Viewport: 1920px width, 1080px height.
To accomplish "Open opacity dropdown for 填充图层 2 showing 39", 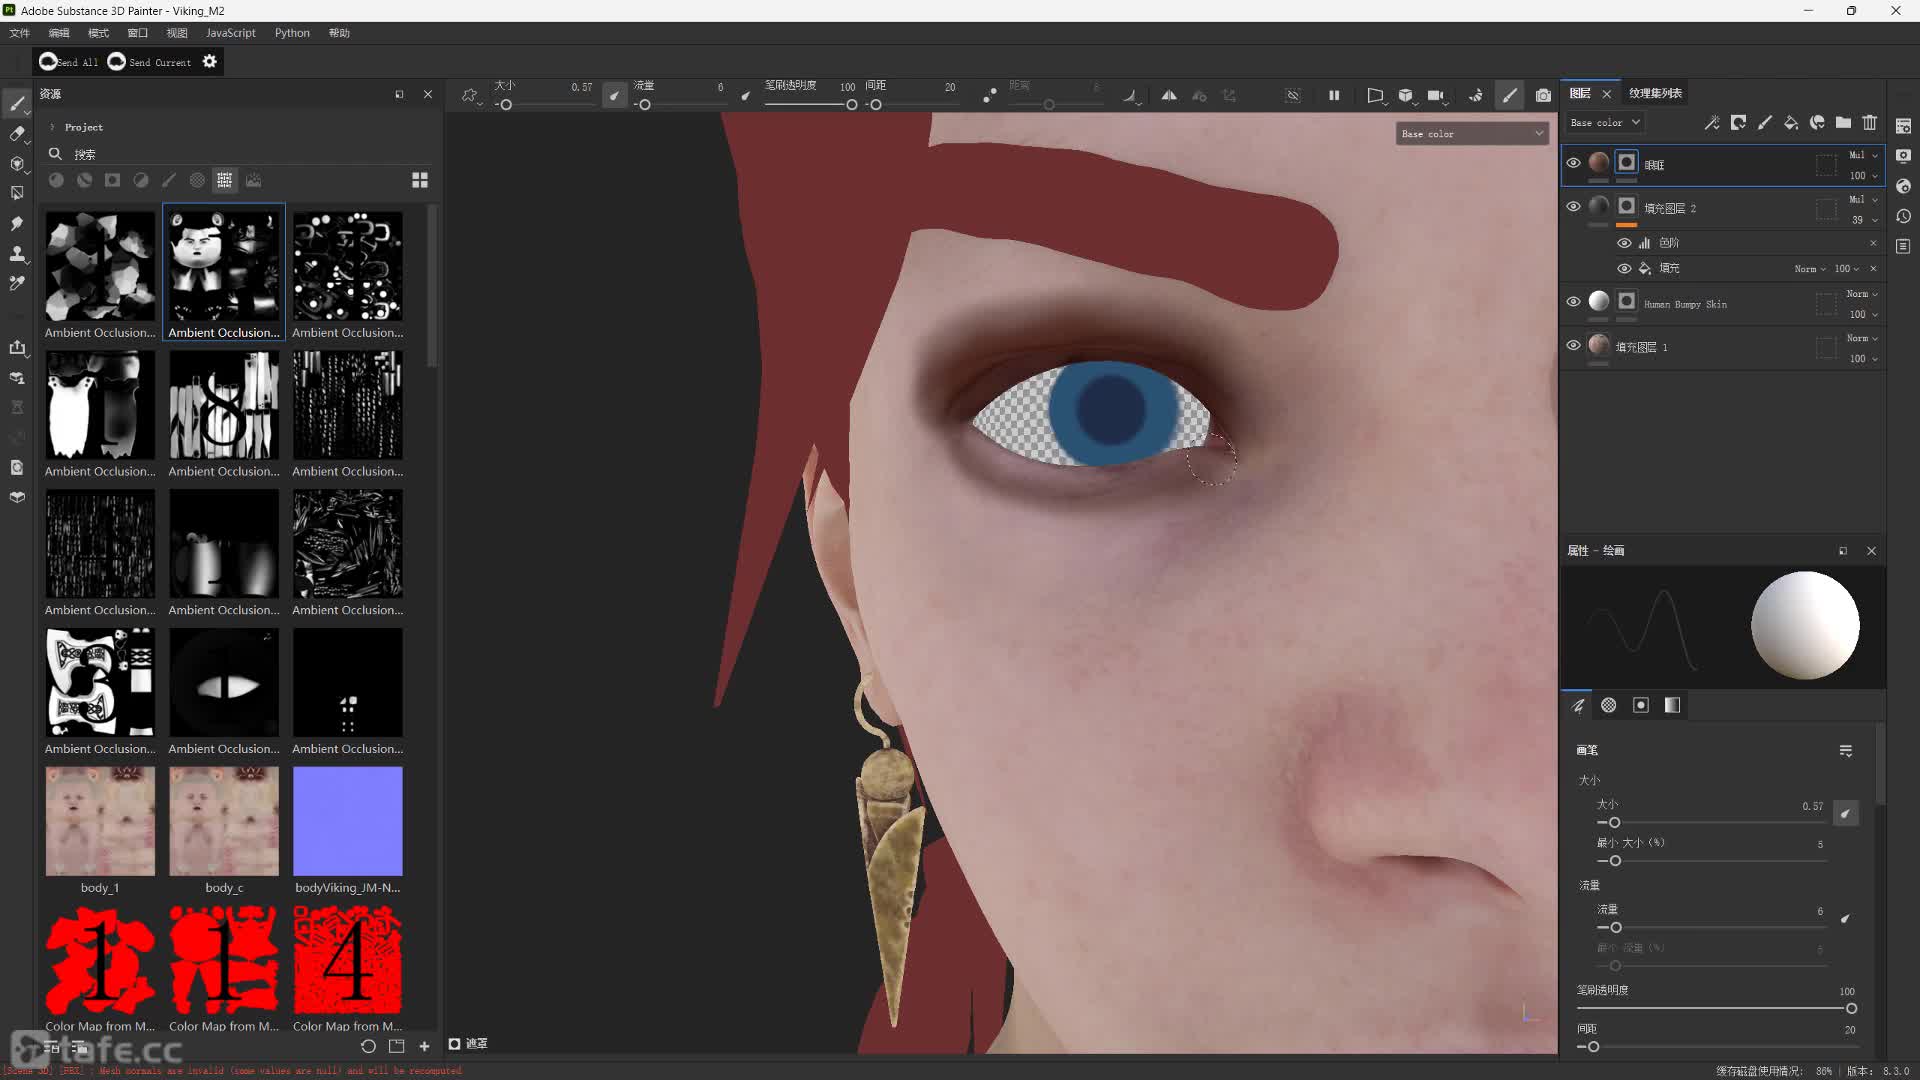I will (1864, 220).
